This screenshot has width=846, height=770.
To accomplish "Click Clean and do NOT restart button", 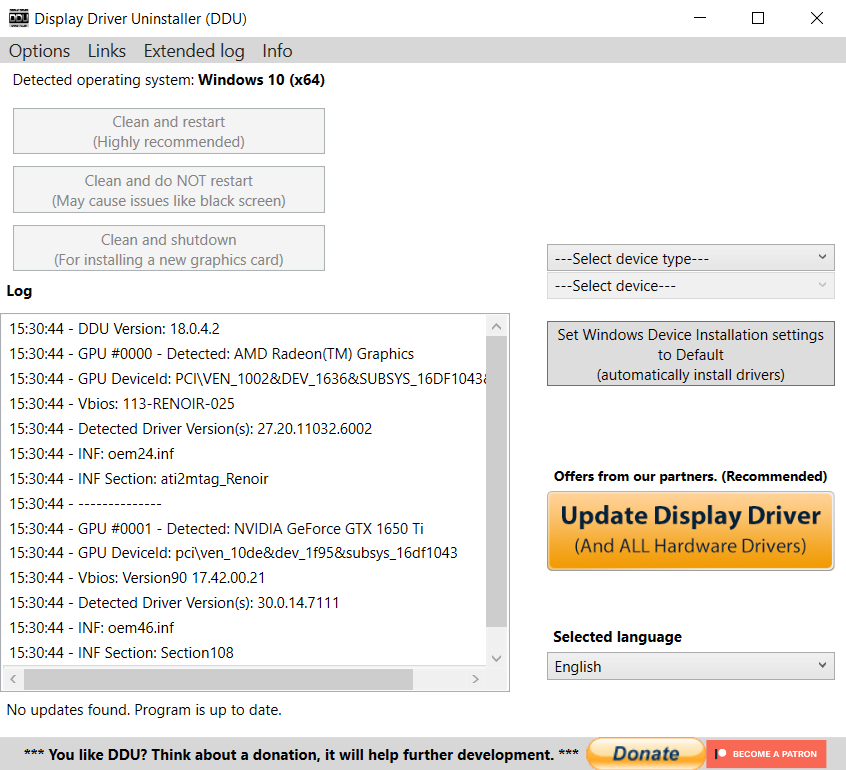I will click(169, 191).
